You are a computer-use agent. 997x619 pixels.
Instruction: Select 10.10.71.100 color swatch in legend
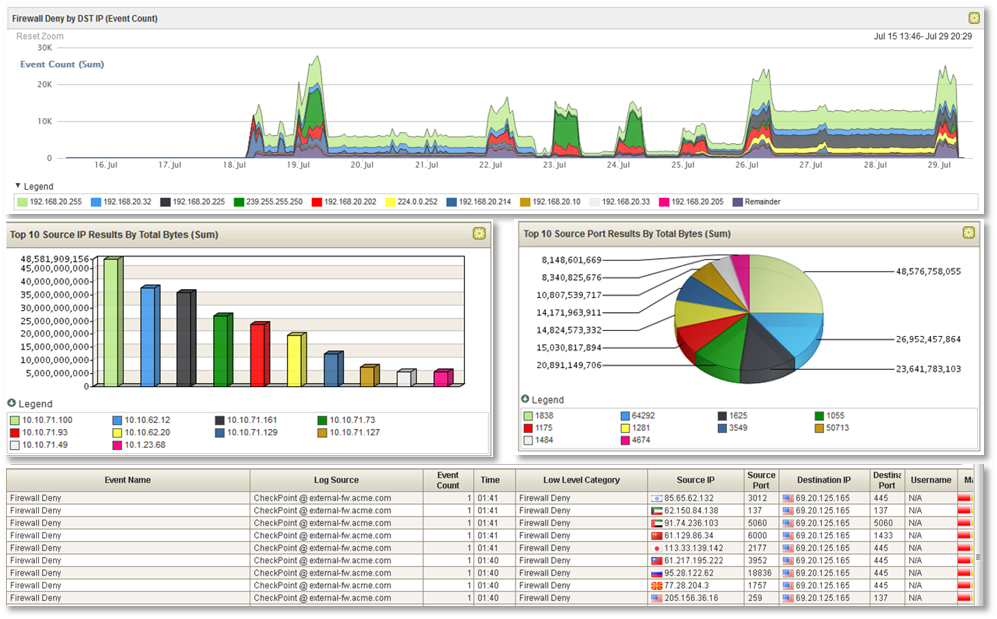[x=15, y=420]
